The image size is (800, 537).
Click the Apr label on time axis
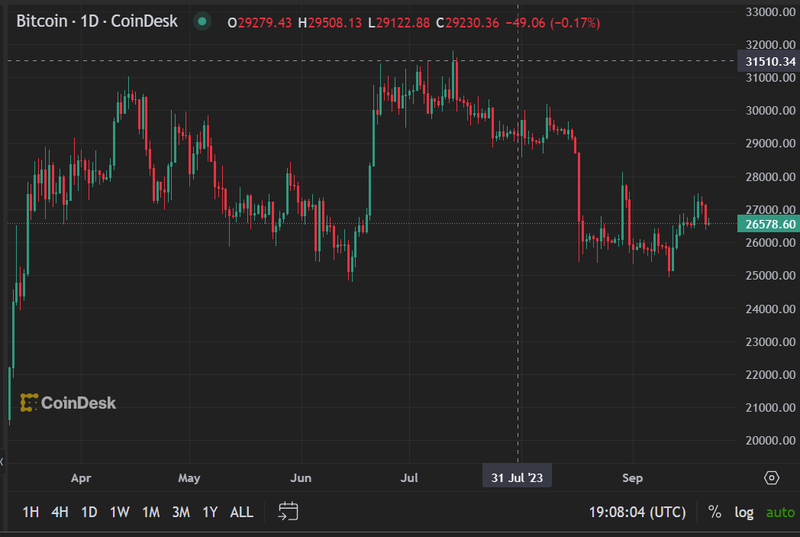pyautogui.click(x=81, y=478)
